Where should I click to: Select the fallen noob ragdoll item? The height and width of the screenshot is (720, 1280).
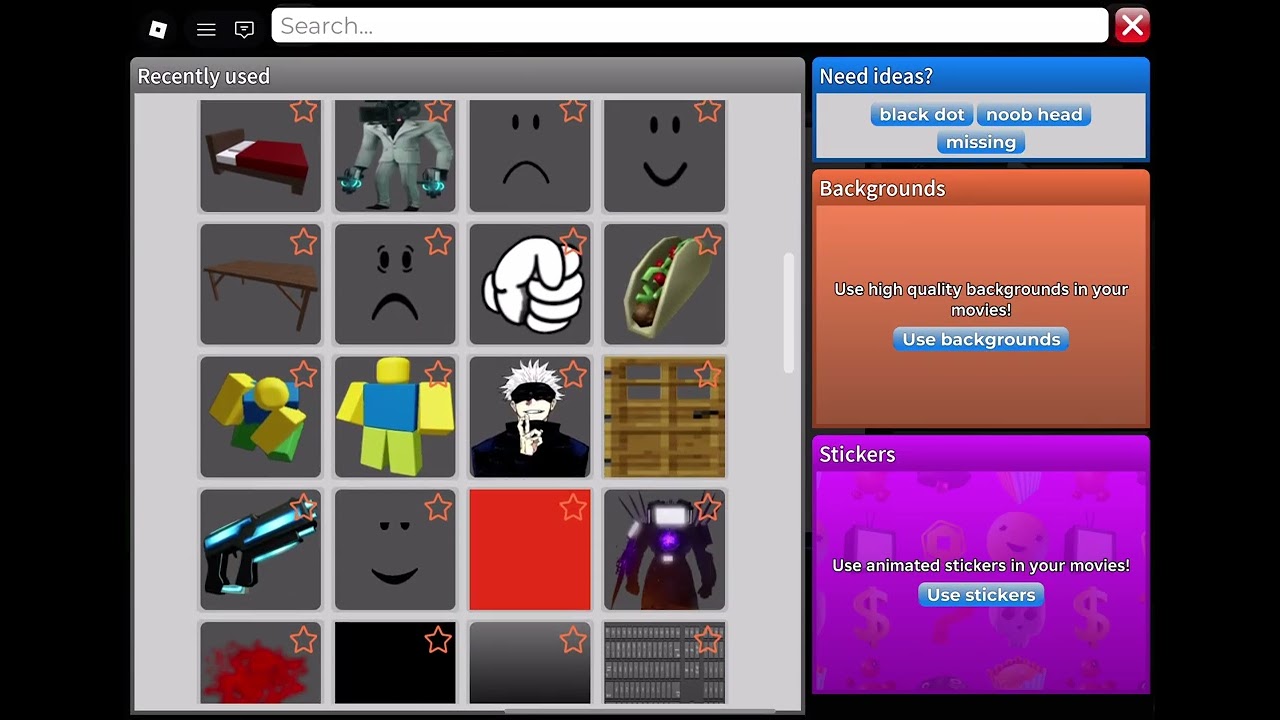(261, 417)
